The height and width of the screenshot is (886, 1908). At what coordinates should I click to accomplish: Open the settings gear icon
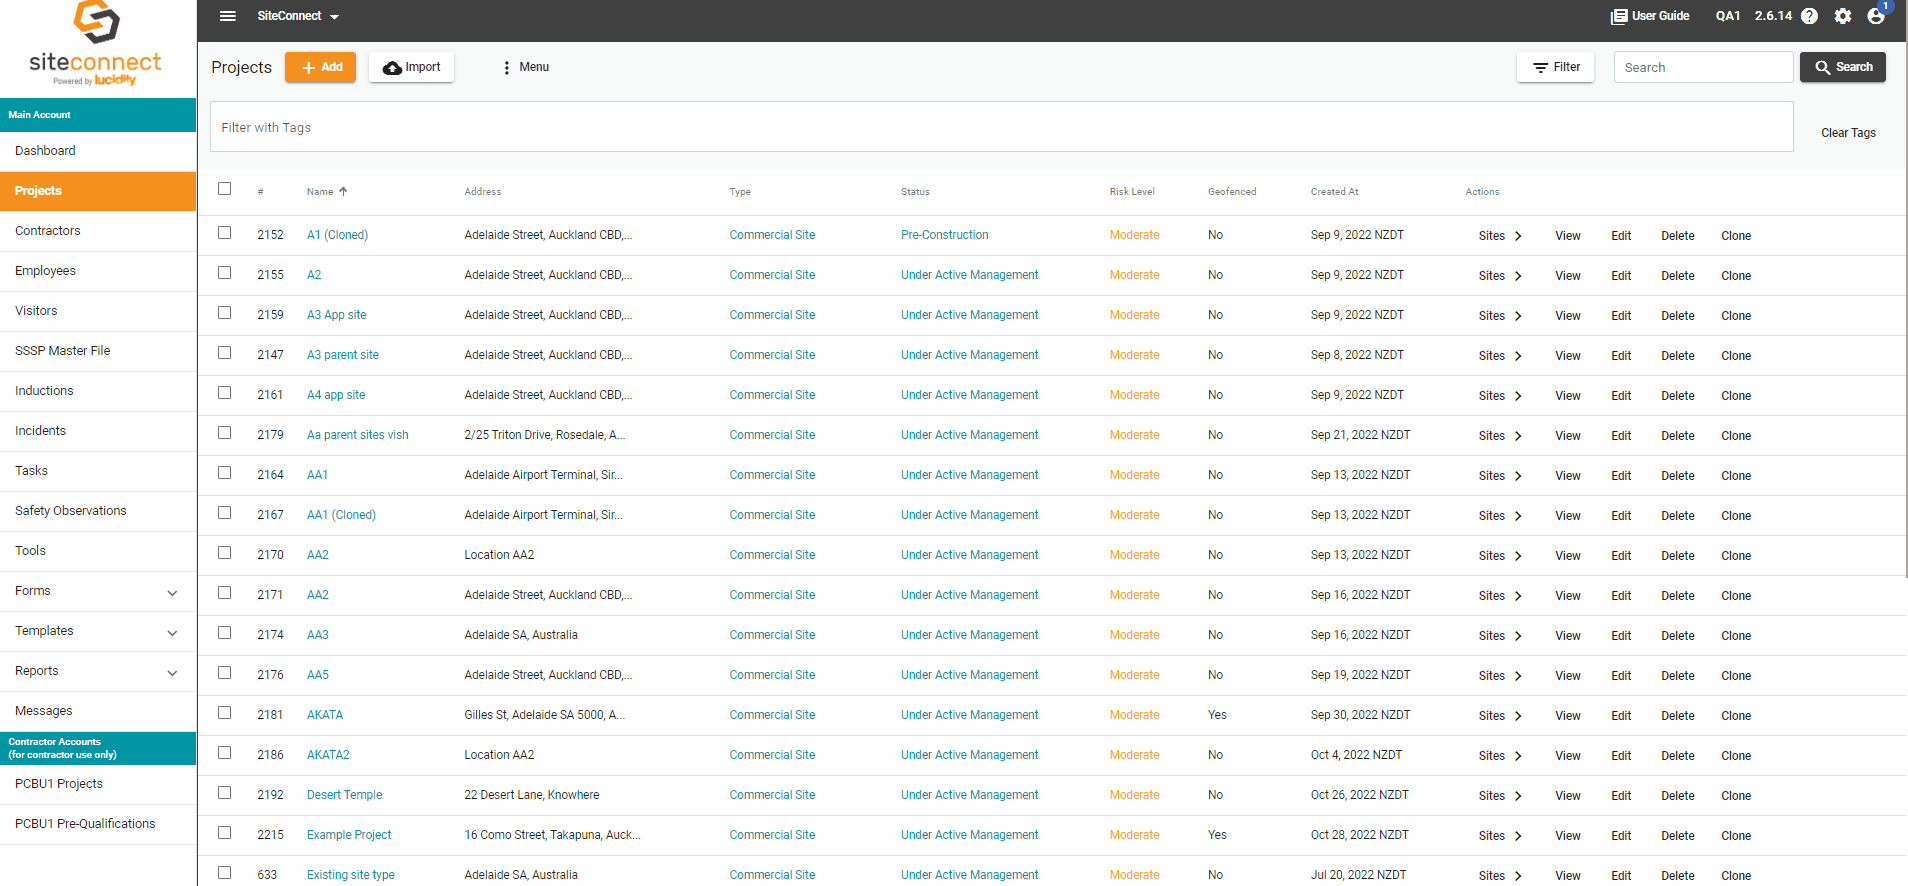[x=1843, y=16]
